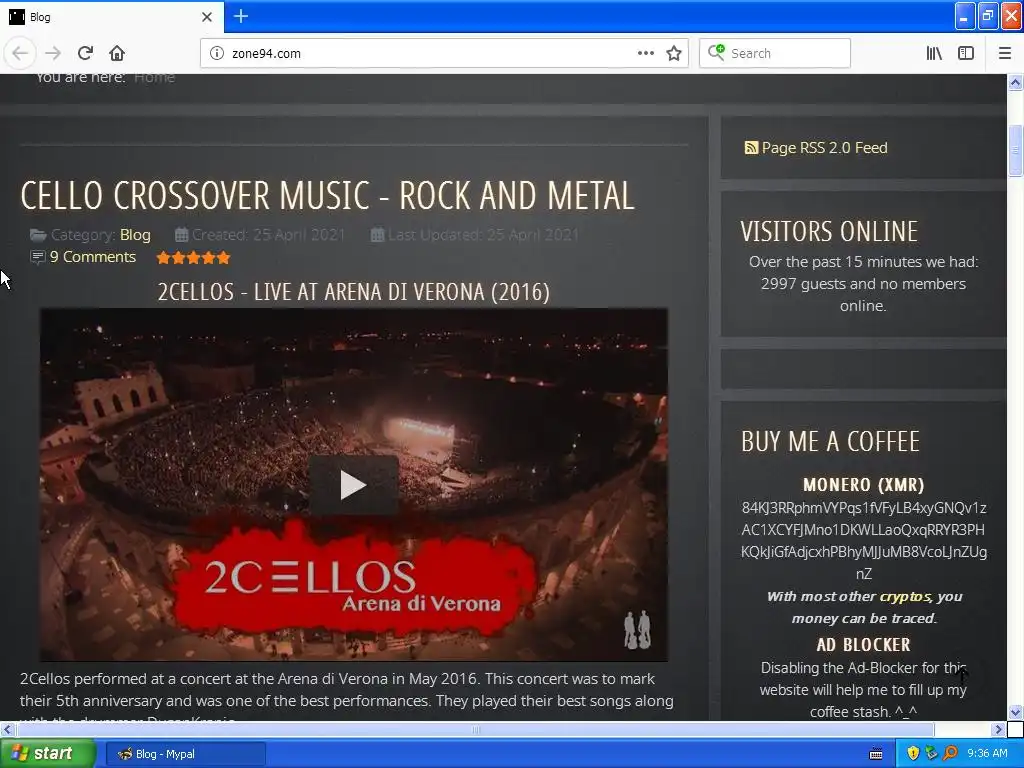
Task: Click the 9:36 AM system clock
Action: pos(987,754)
